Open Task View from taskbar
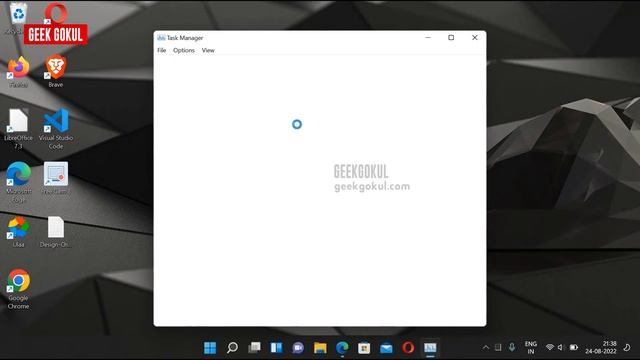Image resolution: width=640 pixels, height=360 pixels. coord(254,348)
